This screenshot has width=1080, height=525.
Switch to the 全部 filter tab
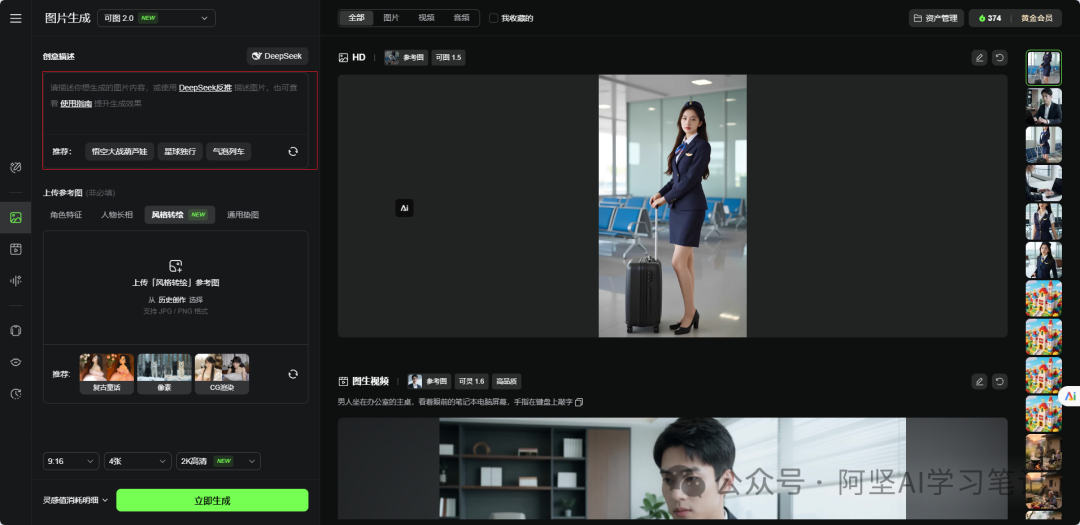coord(356,18)
